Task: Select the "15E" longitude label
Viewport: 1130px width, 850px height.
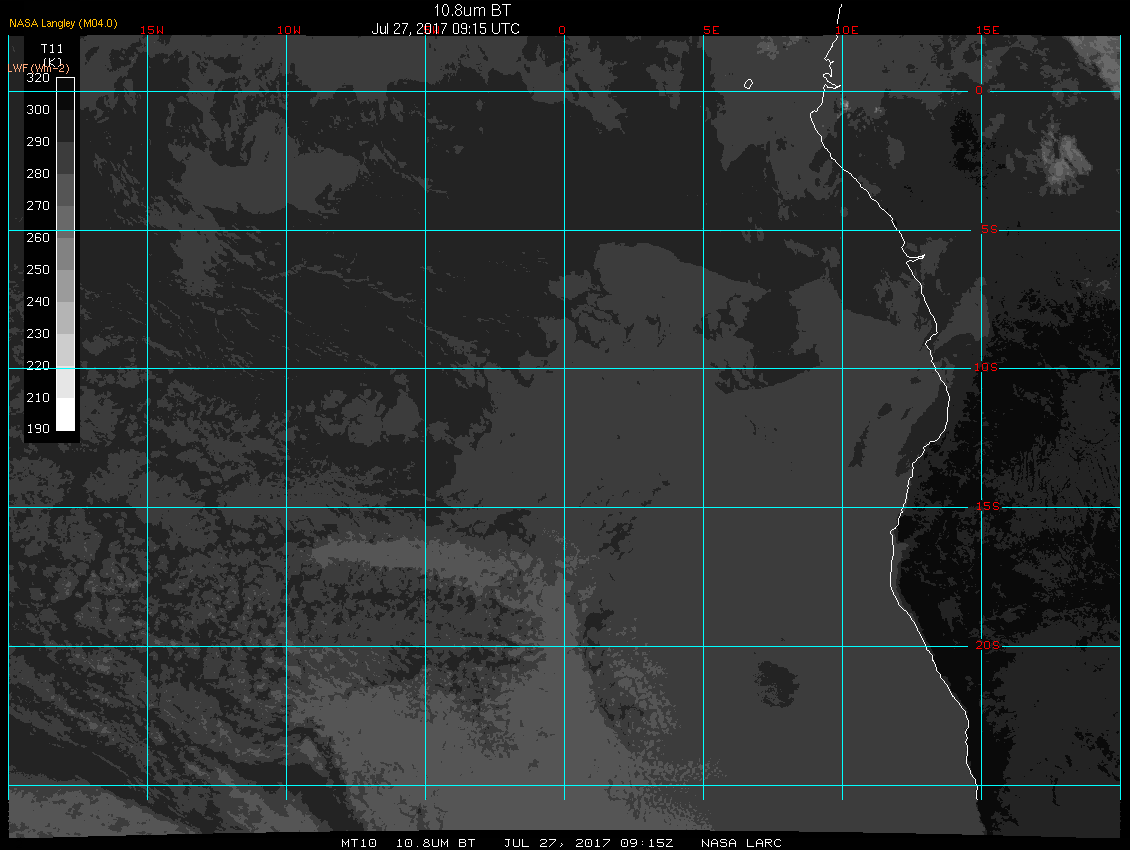Action: coord(988,30)
